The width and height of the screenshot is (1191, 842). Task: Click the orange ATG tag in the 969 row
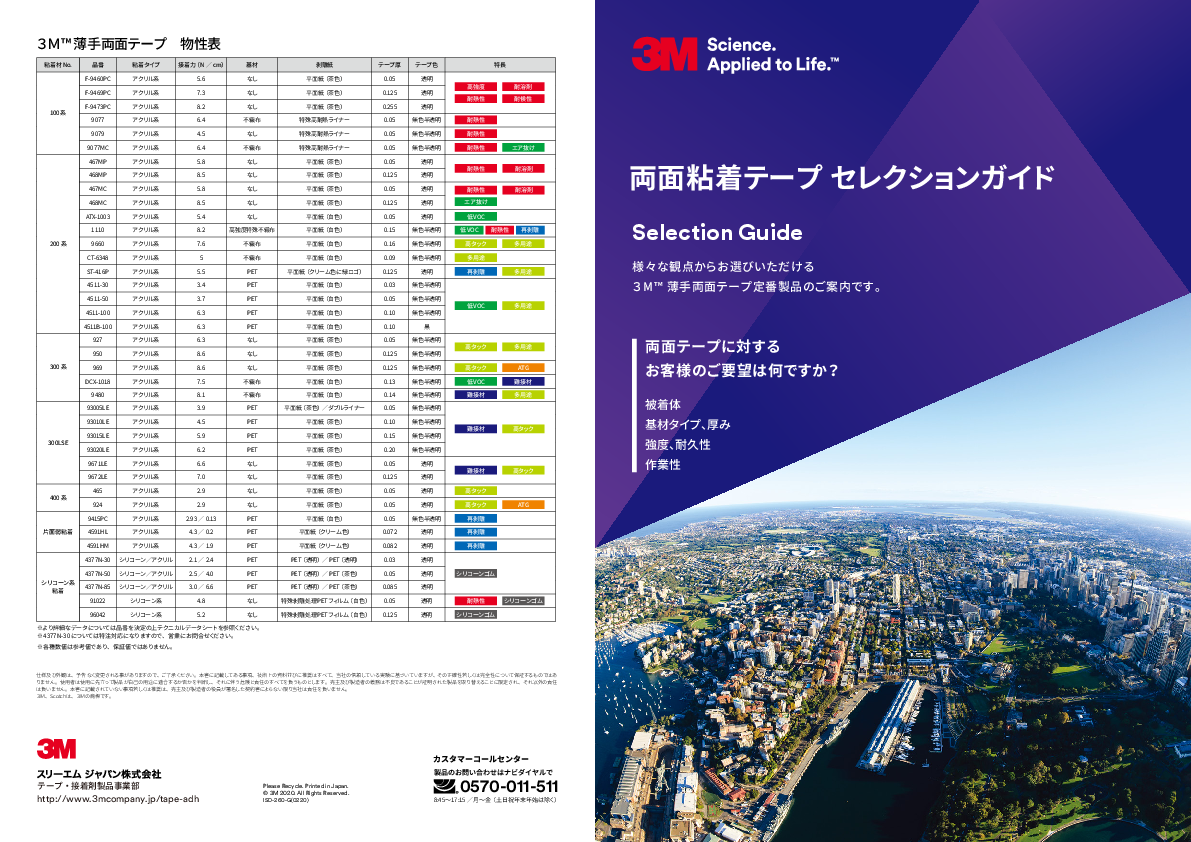523,367
